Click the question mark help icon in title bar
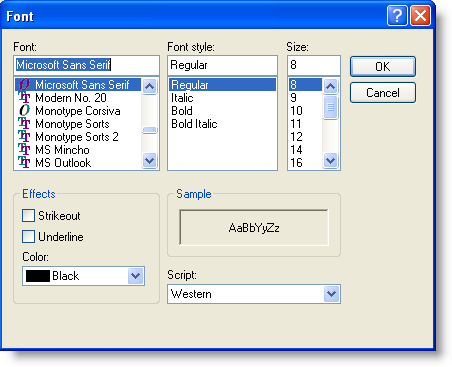Image resolution: width=452 pixels, height=367 pixels. click(x=397, y=15)
